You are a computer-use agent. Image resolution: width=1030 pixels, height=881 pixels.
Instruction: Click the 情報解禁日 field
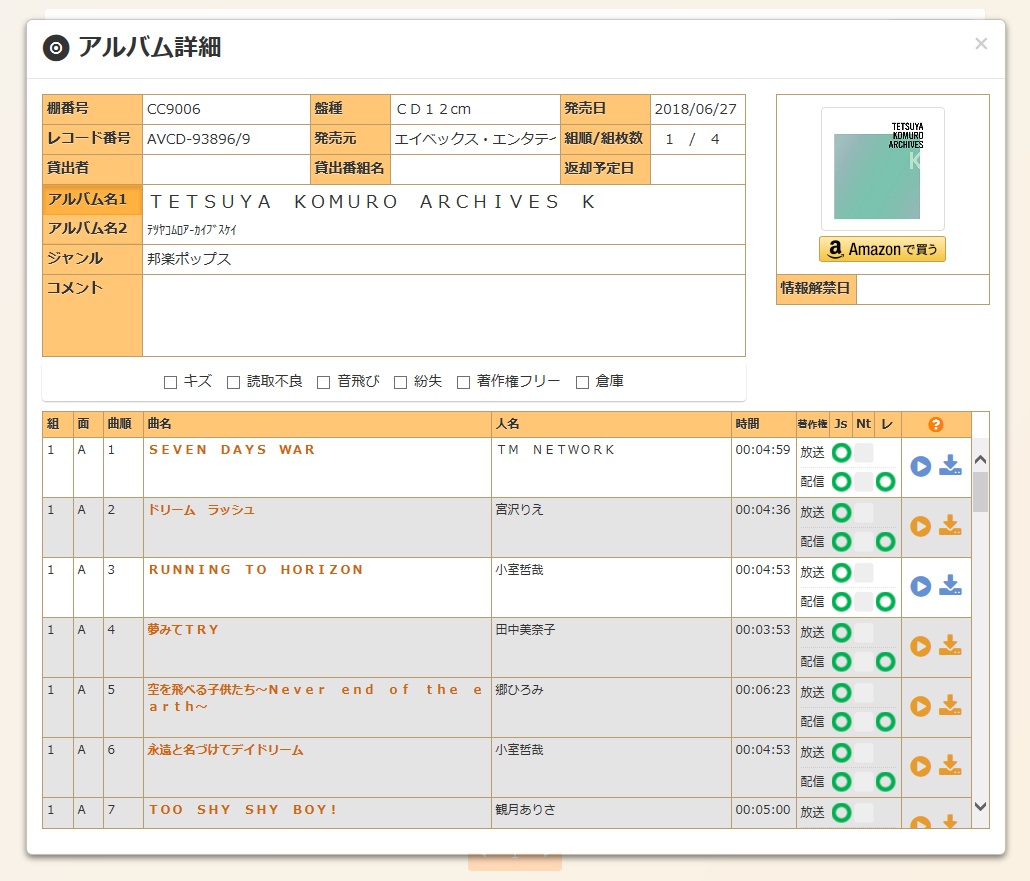922,289
